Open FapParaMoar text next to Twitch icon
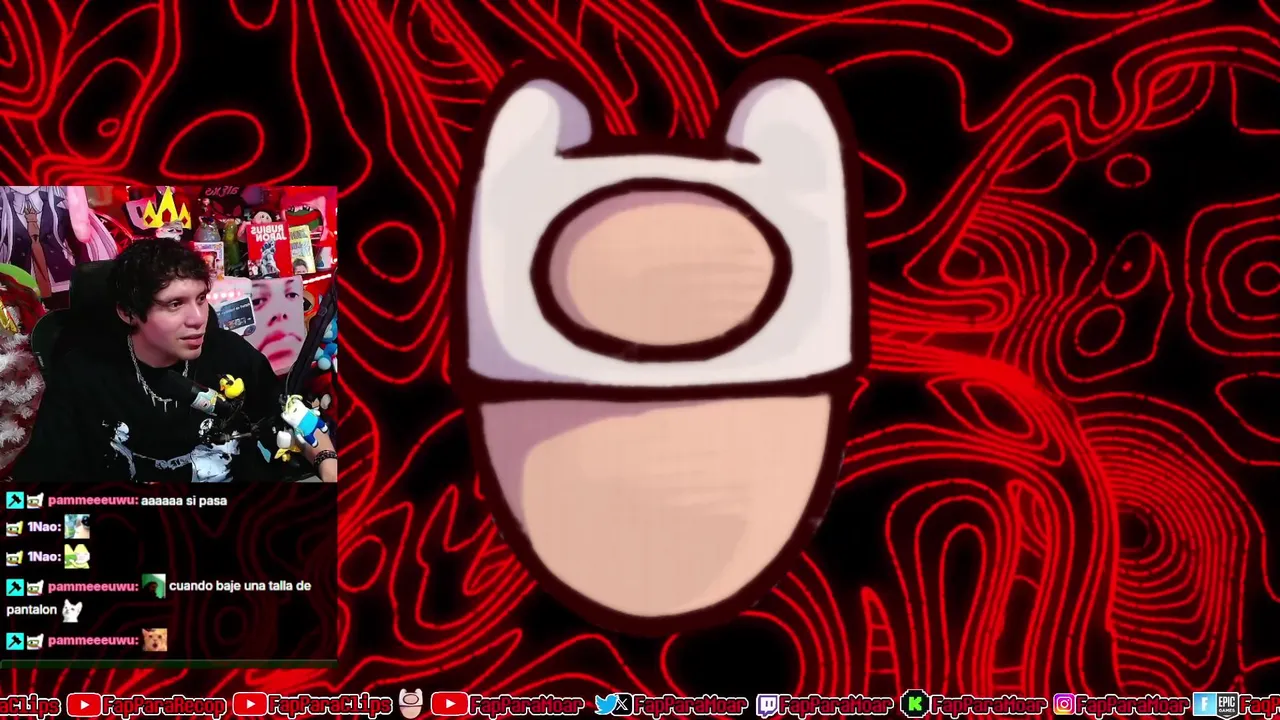The height and width of the screenshot is (720, 1280). click(x=836, y=705)
